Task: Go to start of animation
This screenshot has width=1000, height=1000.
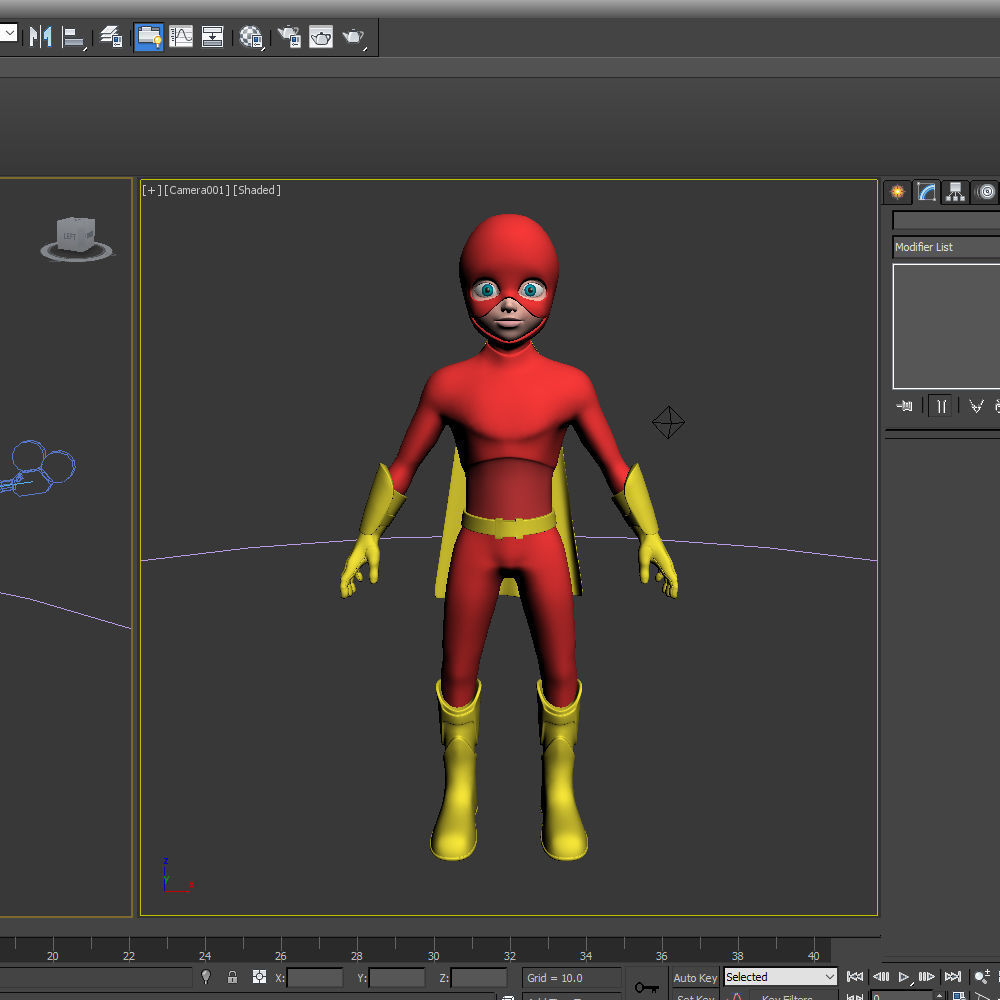Action: 855,976
